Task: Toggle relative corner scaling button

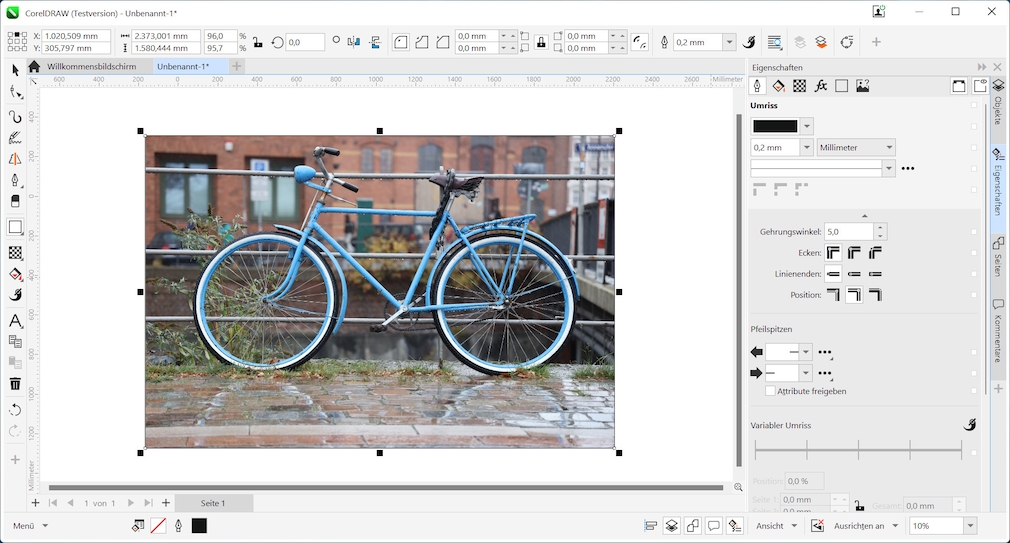Action: point(639,42)
